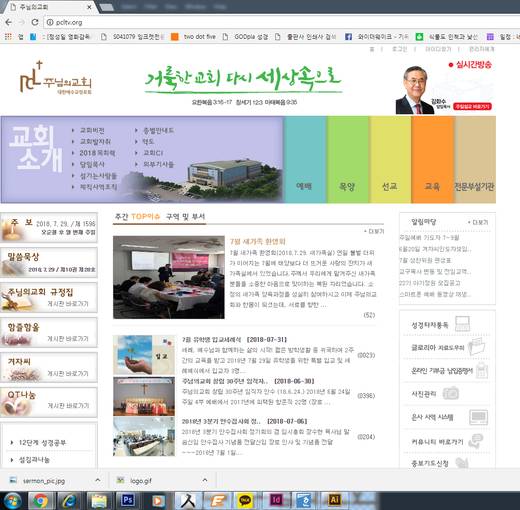520x510 pixels.
Task: Open 사진관리 camera icon
Action: coord(451,394)
